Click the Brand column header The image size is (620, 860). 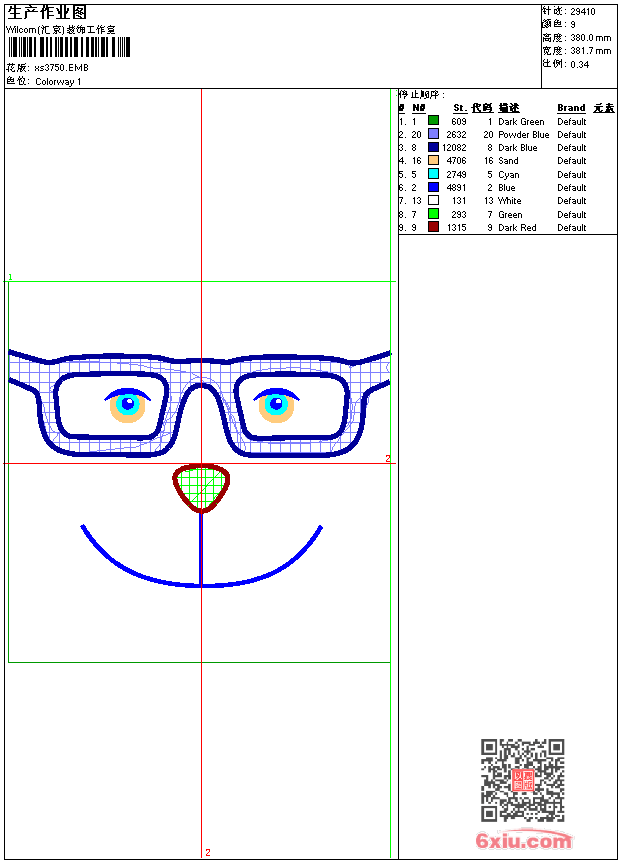click(571, 108)
